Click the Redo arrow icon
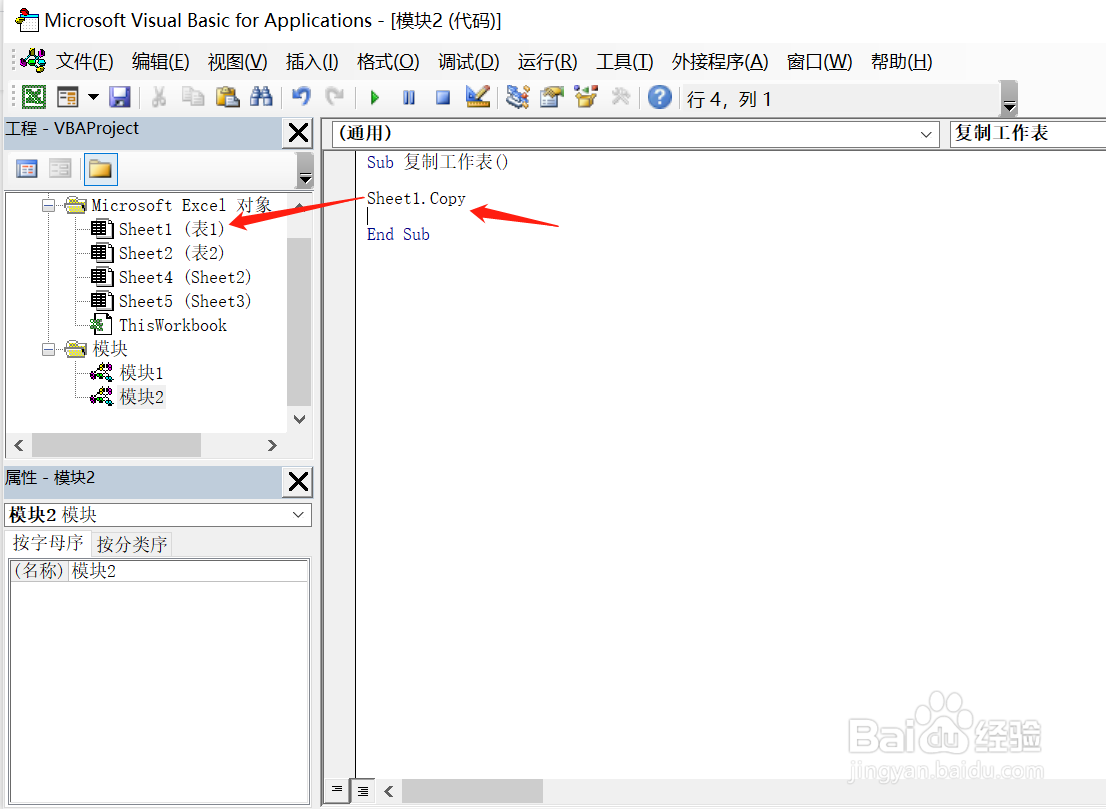The width and height of the screenshot is (1106, 809). pyautogui.click(x=334, y=97)
